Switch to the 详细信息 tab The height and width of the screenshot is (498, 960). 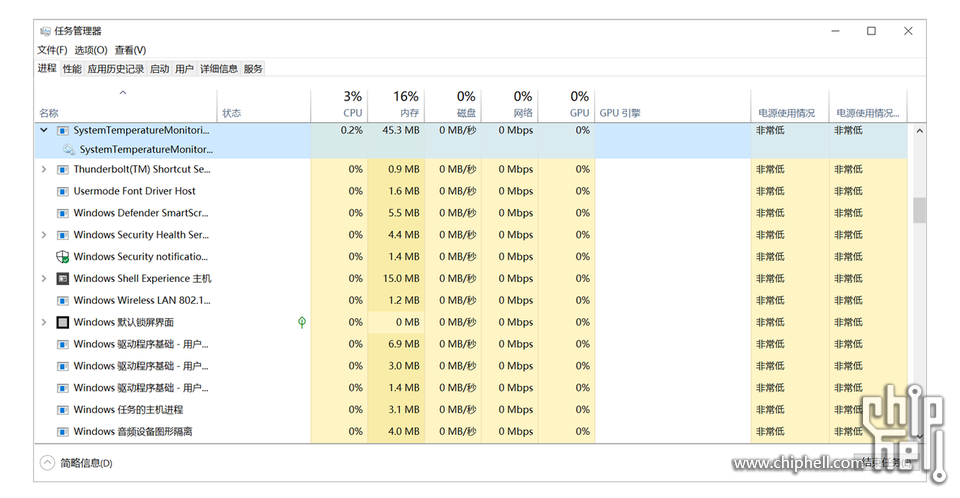pos(219,69)
